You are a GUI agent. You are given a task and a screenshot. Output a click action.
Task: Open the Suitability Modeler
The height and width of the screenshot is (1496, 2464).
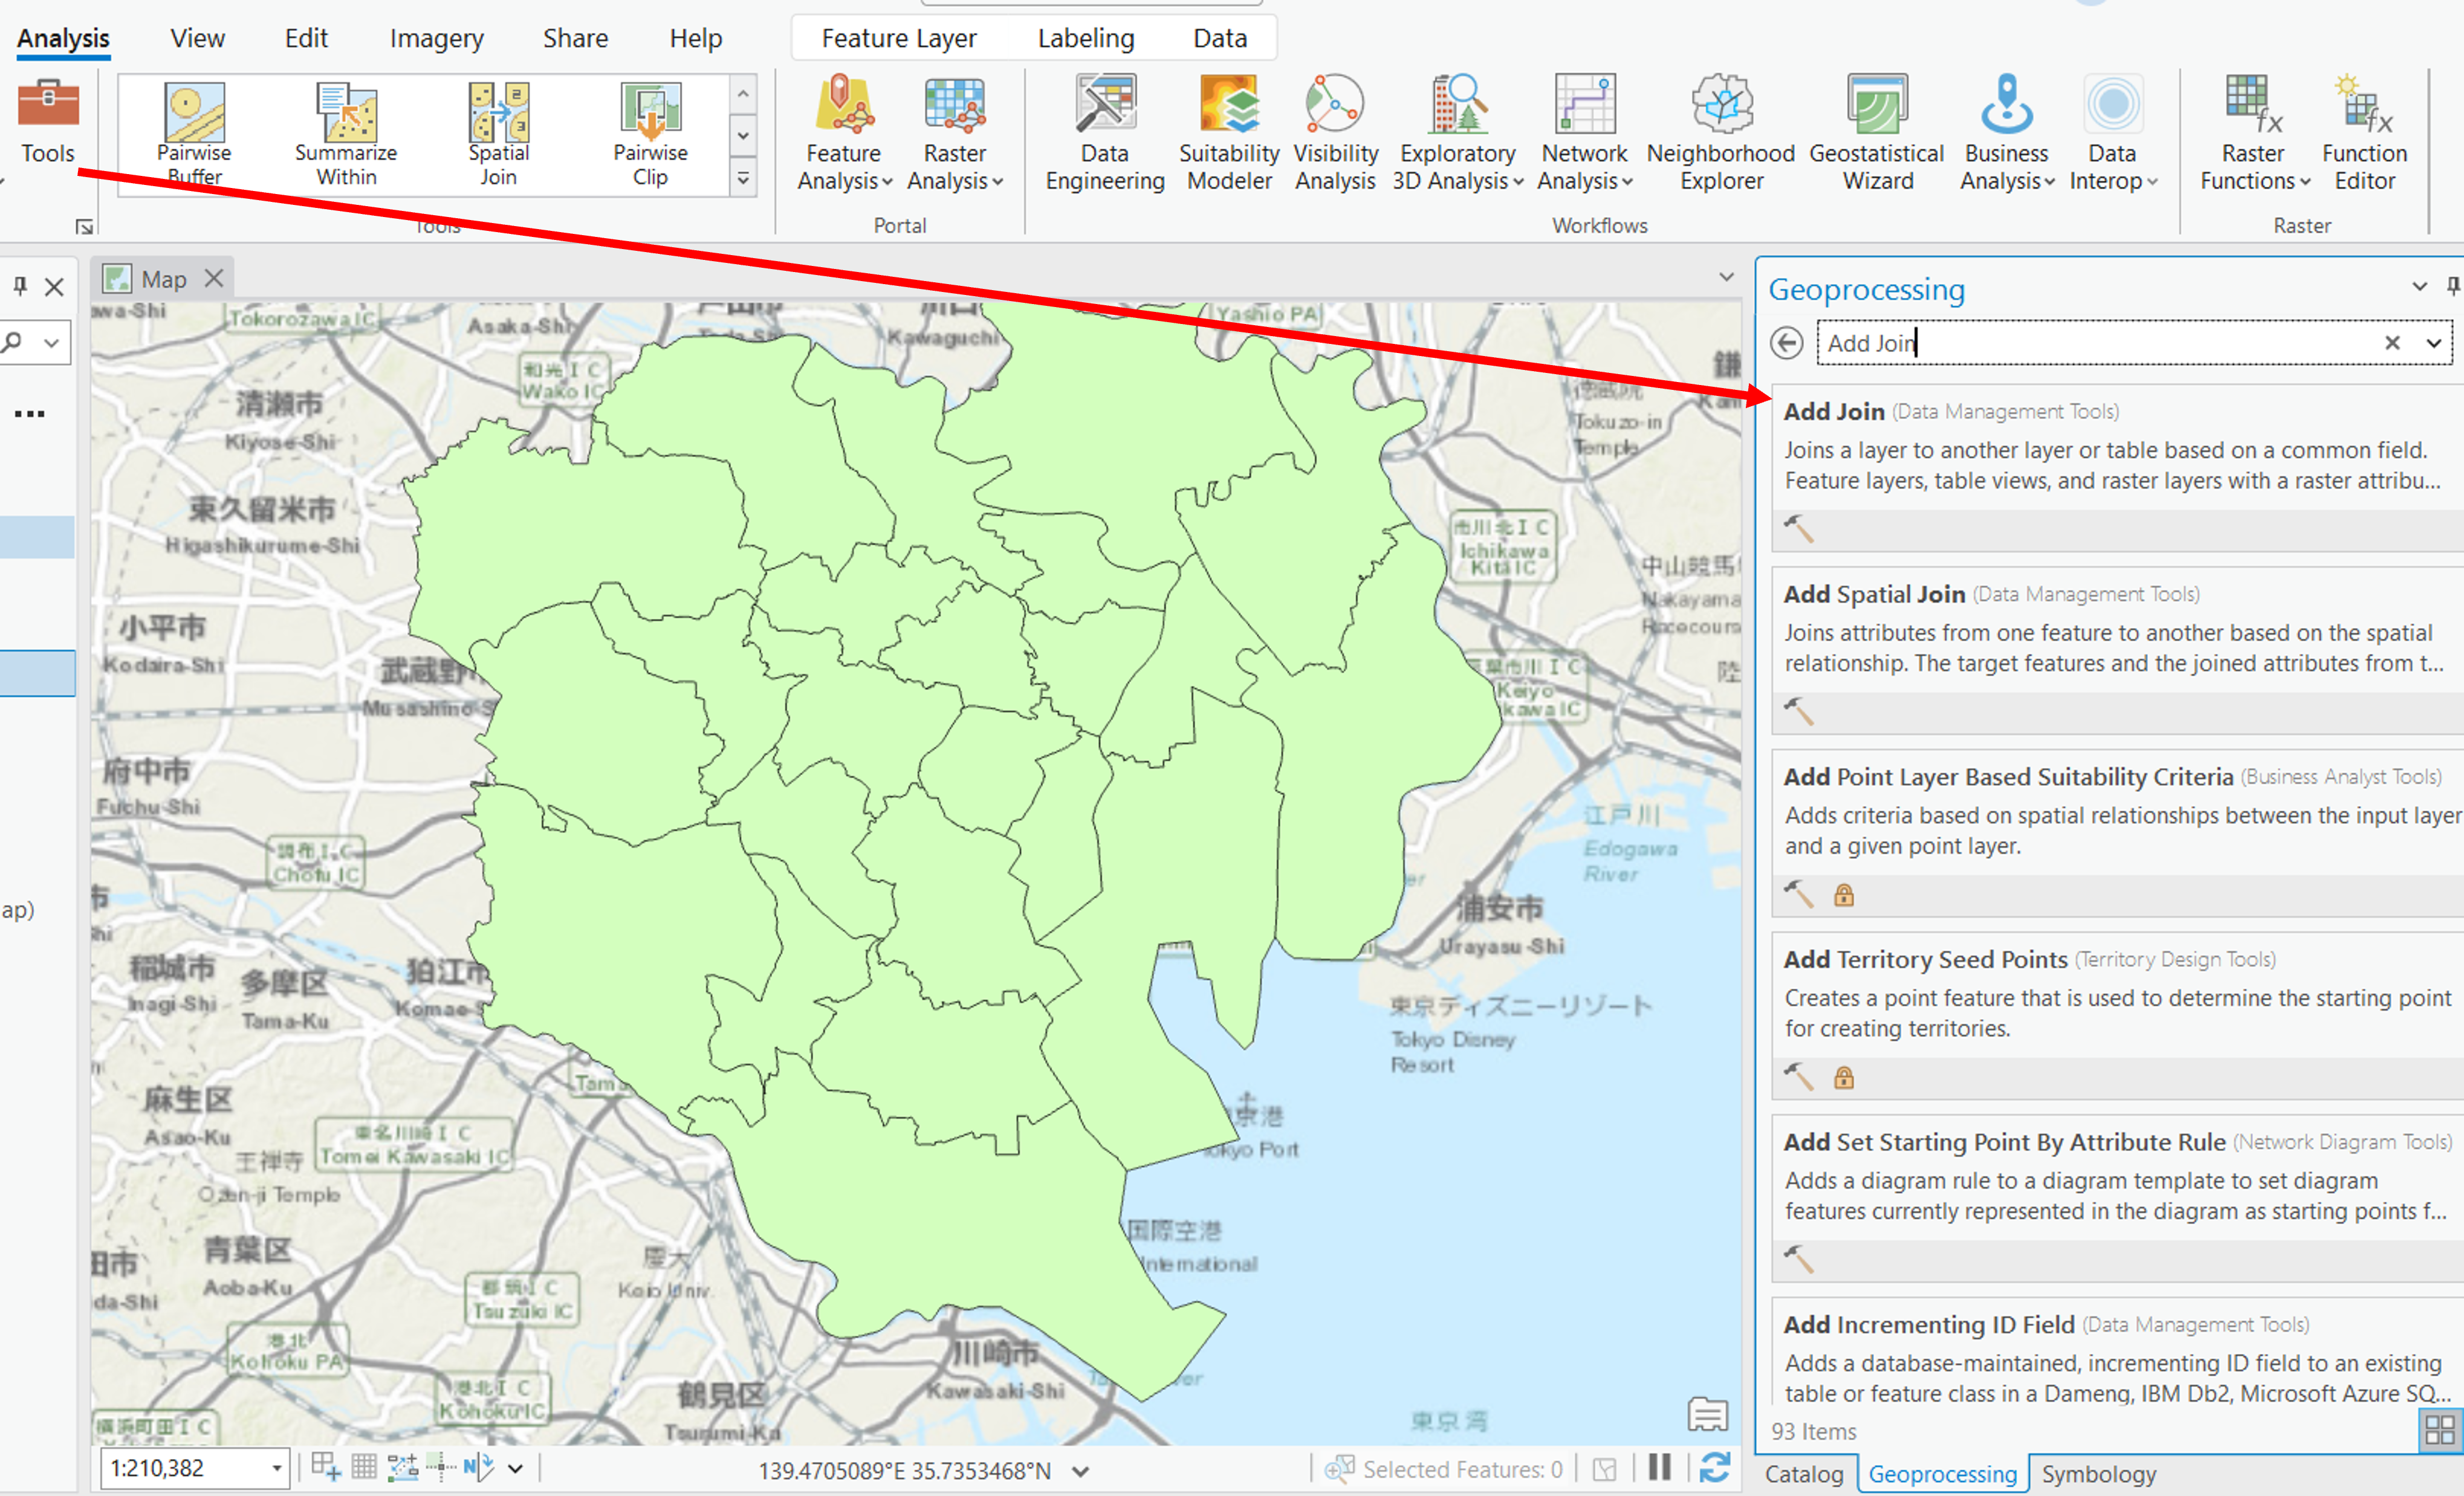pyautogui.click(x=1229, y=132)
